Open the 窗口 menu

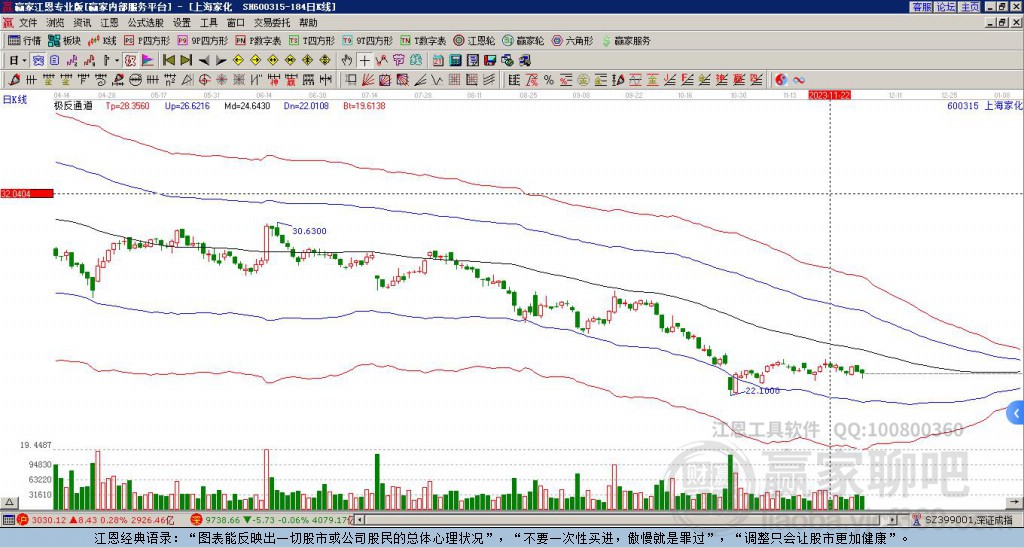click(x=236, y=23)
